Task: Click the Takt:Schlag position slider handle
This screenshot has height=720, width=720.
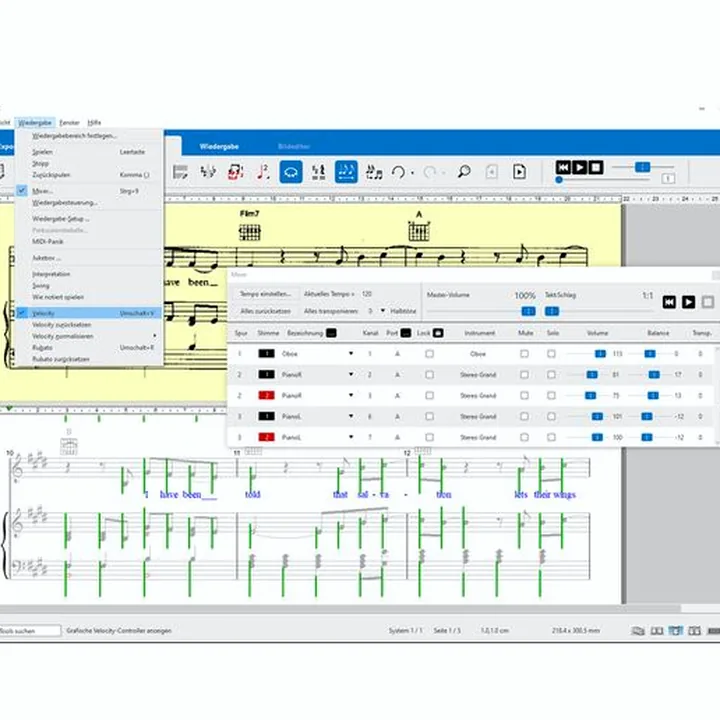Action: [x=551, y=311]
